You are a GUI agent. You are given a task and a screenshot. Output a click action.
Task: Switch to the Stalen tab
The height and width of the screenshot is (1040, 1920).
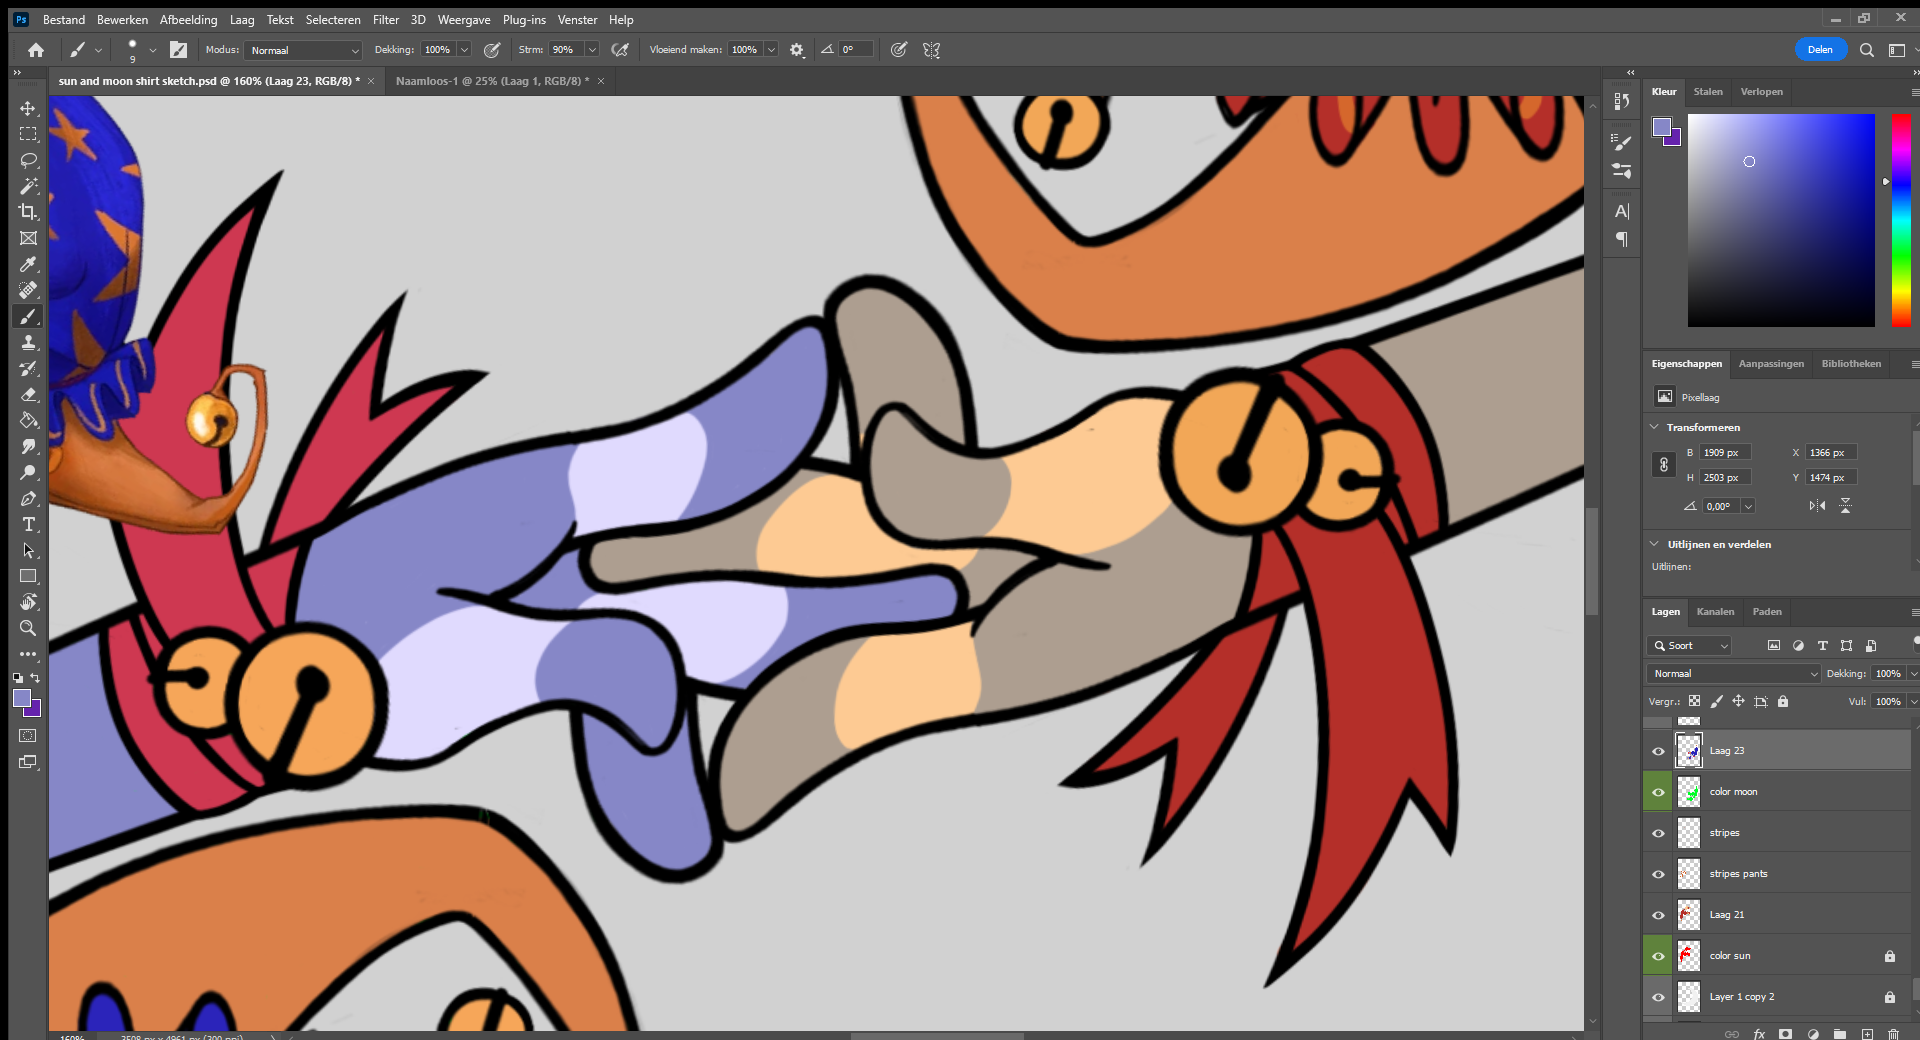1708,92
